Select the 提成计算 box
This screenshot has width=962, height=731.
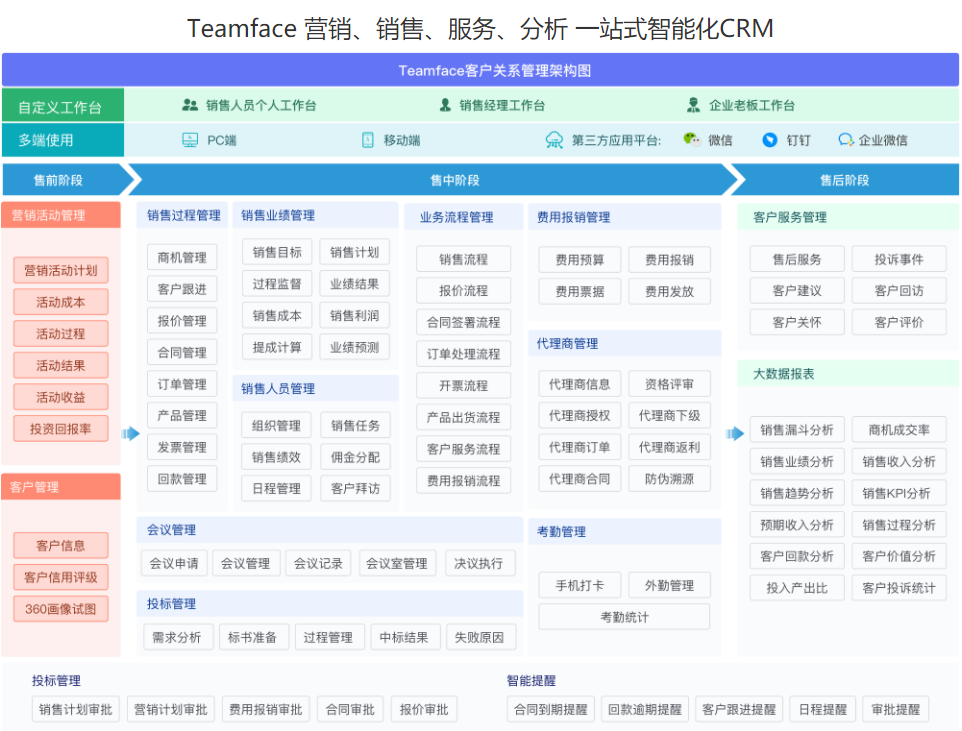pyautogui.click(x=277, y=347)
